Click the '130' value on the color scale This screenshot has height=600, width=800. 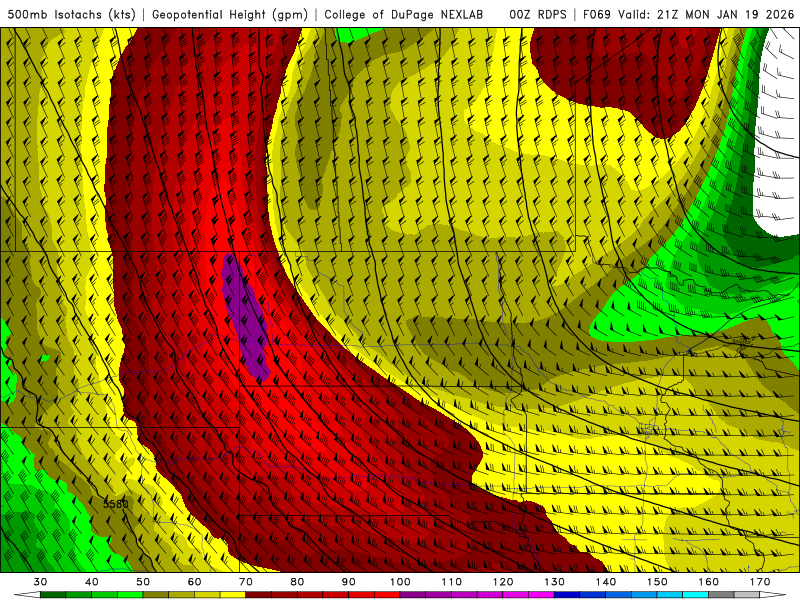[555, 582]
